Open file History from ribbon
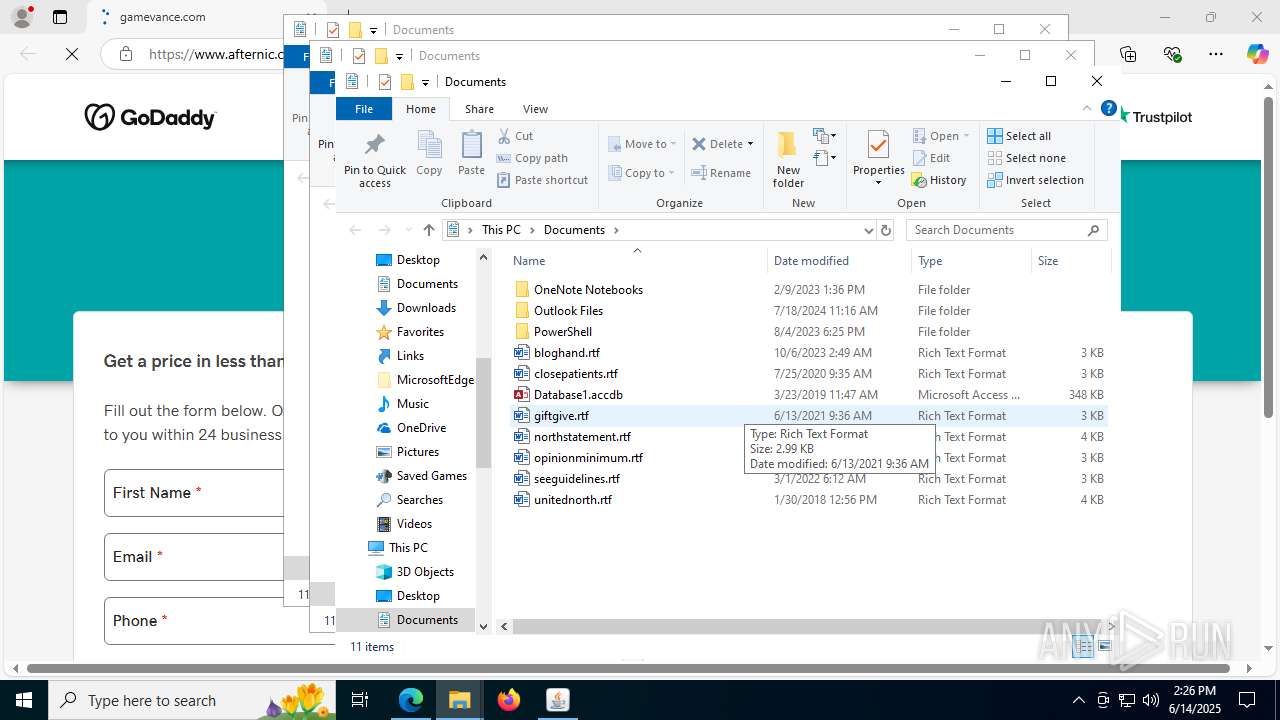The width and height of the screenshot is (1280, 720). (938, 180)
